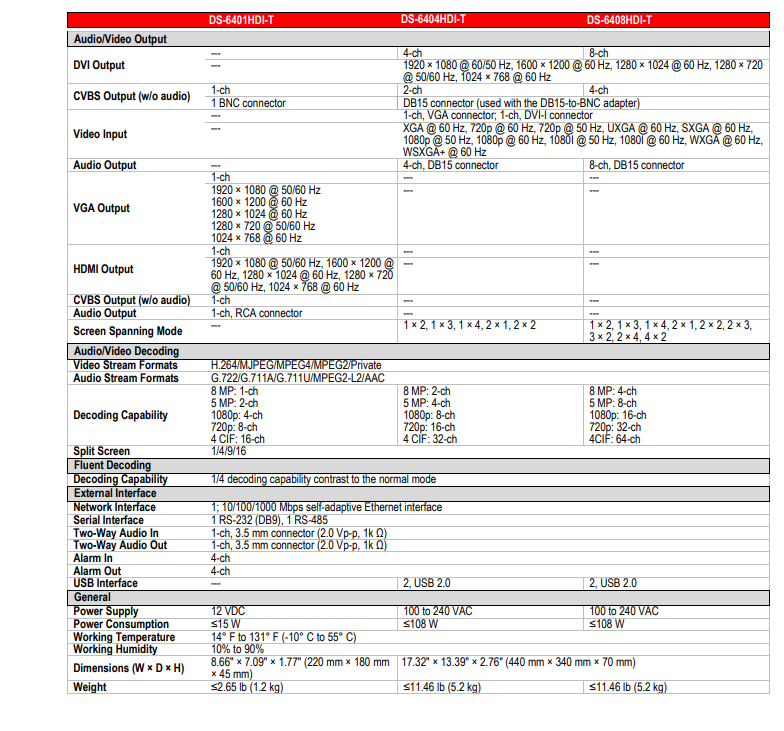Image resolution: width=784 pixels, height=731 pixels.
Task: Click the External Interface section heading
Action: click(x=115, y=493)
